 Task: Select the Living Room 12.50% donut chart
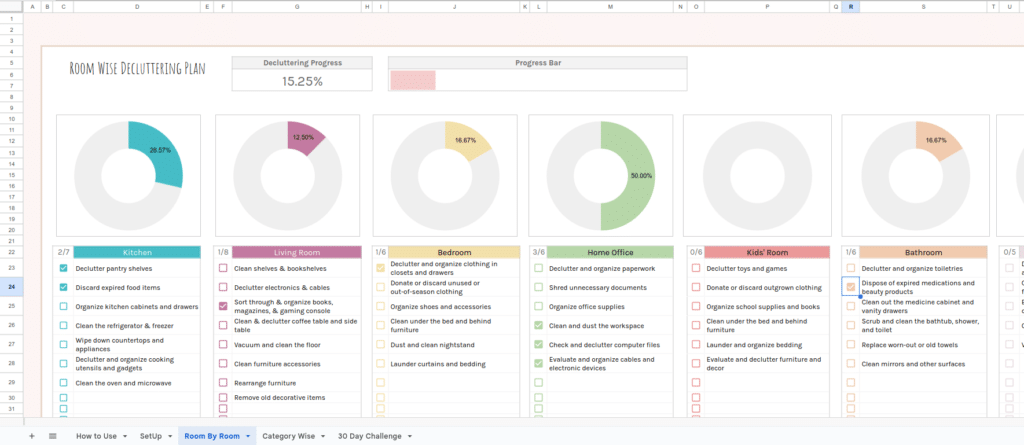(x=287, y=175)
